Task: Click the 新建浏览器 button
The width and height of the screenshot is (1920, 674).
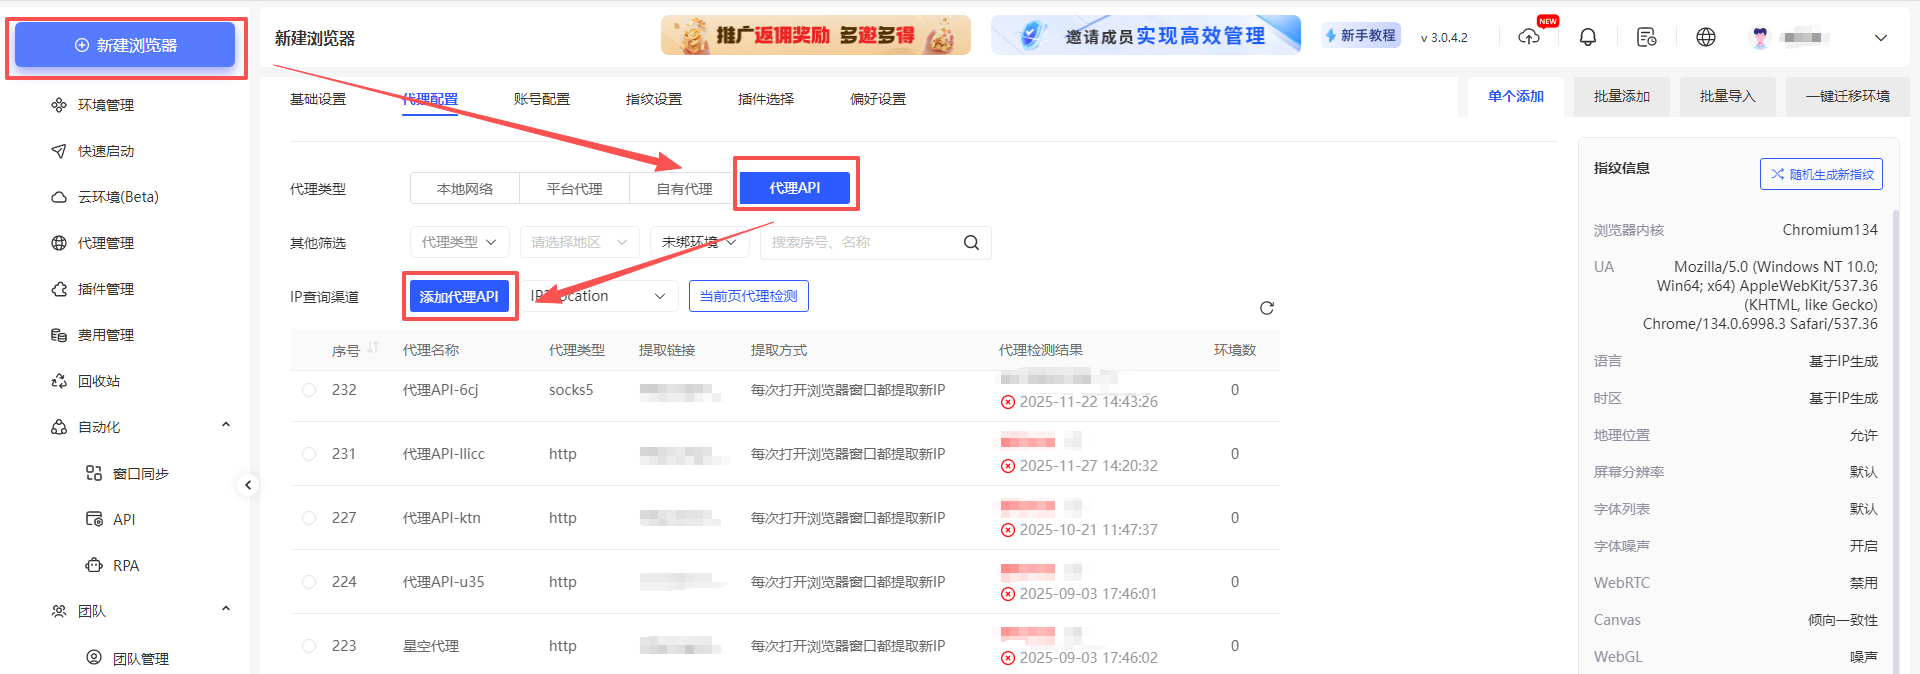Action: pos(125,45)
